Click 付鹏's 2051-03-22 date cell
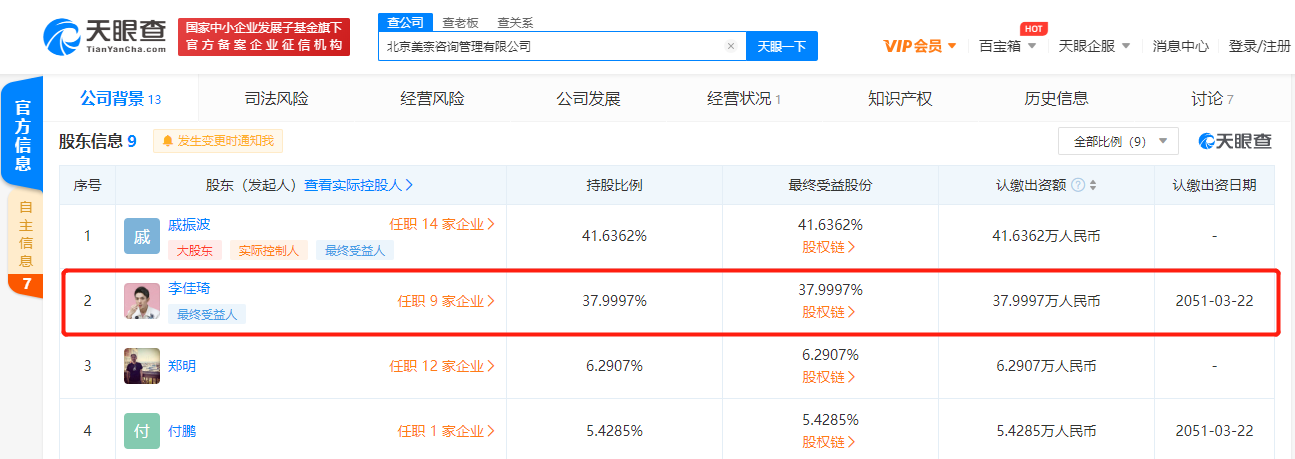 click(1215, 430)
